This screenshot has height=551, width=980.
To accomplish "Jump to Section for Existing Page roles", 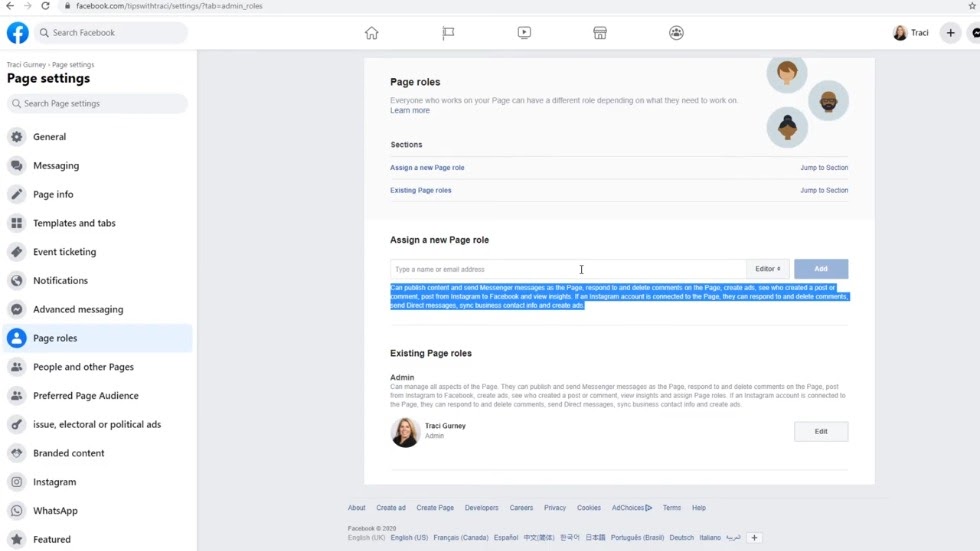I will [x=824, y=190].
